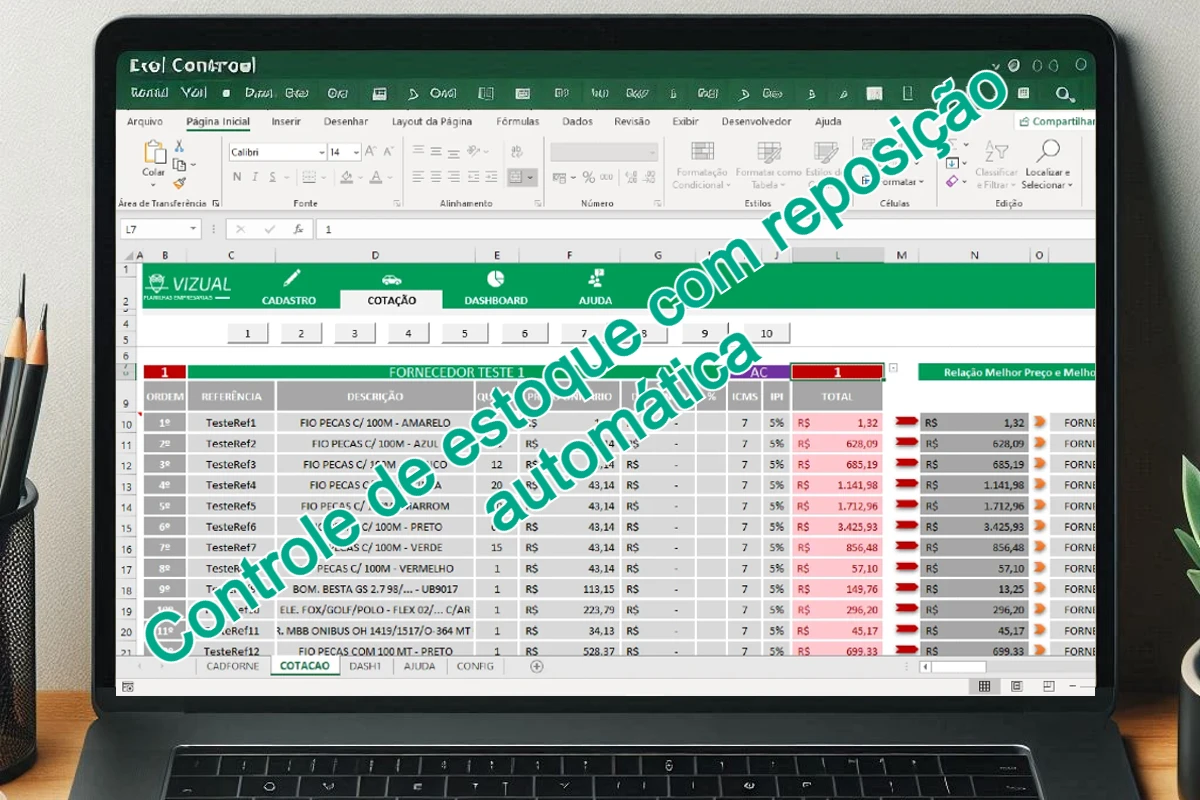Image resolution: width=1200 pixels, height=800 pixels.
Task: Click the fill color bucket swatch
Action: tap(347, 177)
